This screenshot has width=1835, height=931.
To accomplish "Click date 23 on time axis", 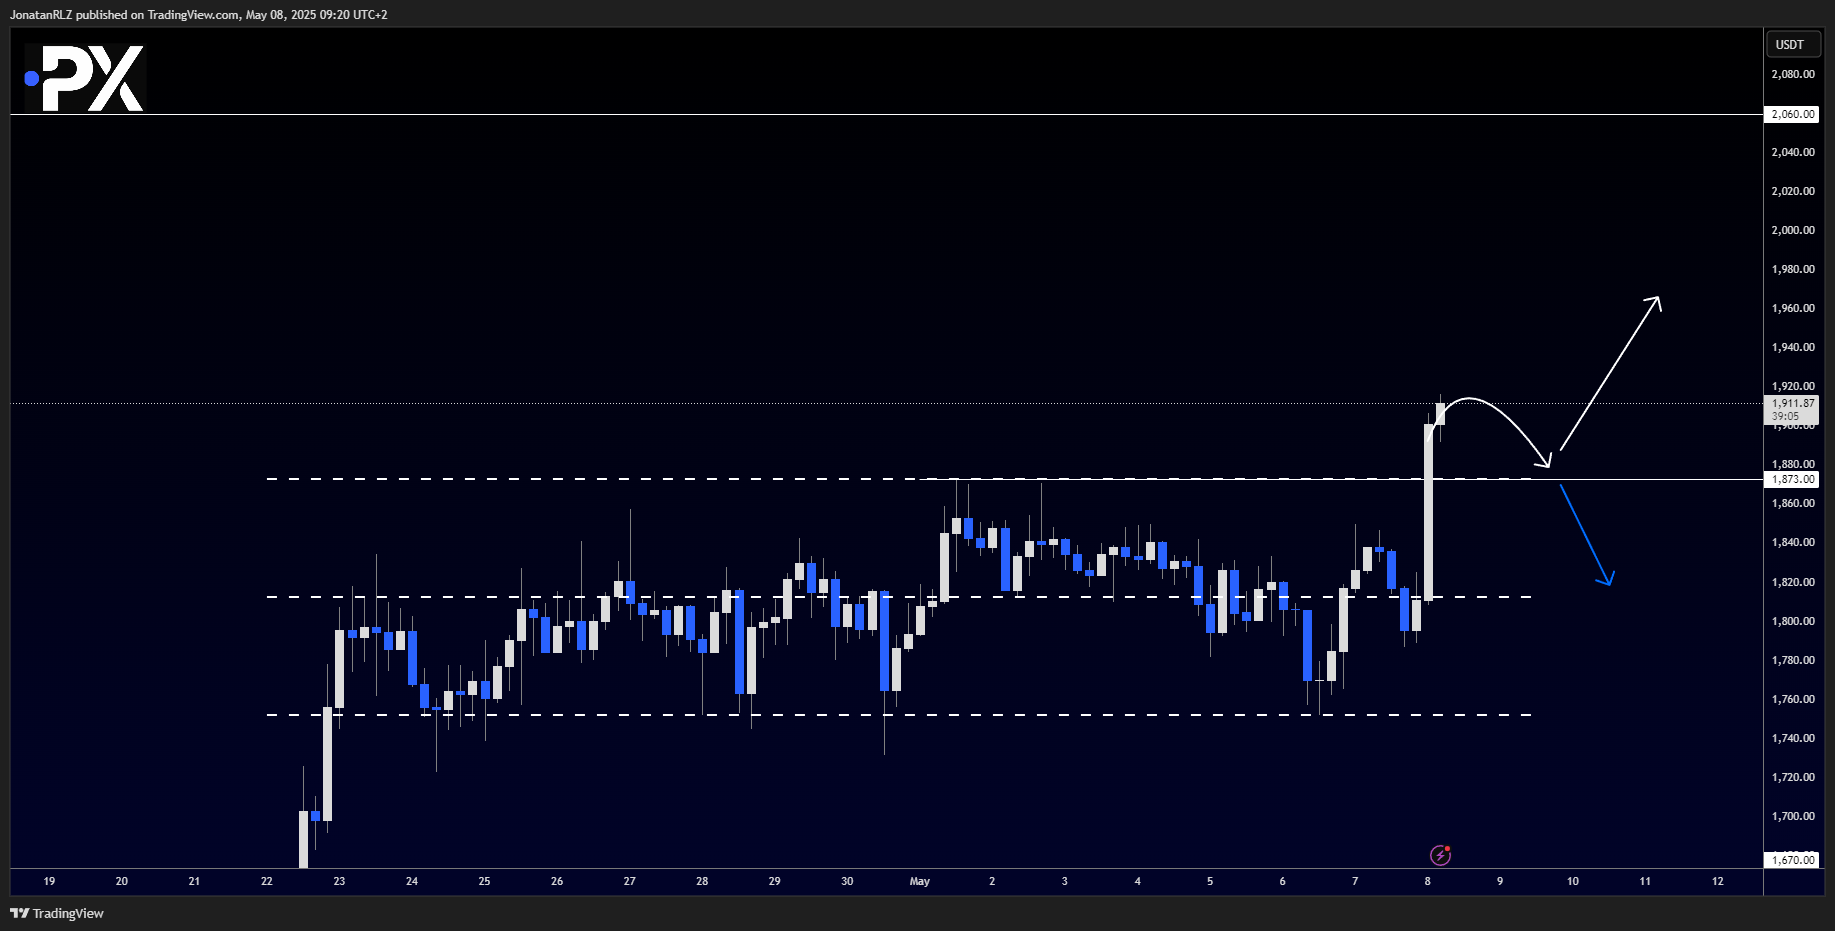I will tap(339, 881).
